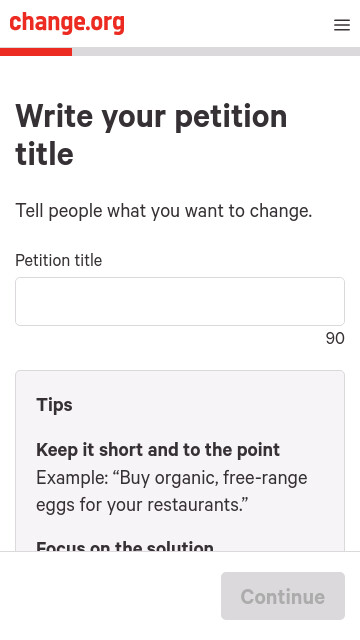
Task: Click the grey unfilled progress bar portion
Action: point(216,52)
